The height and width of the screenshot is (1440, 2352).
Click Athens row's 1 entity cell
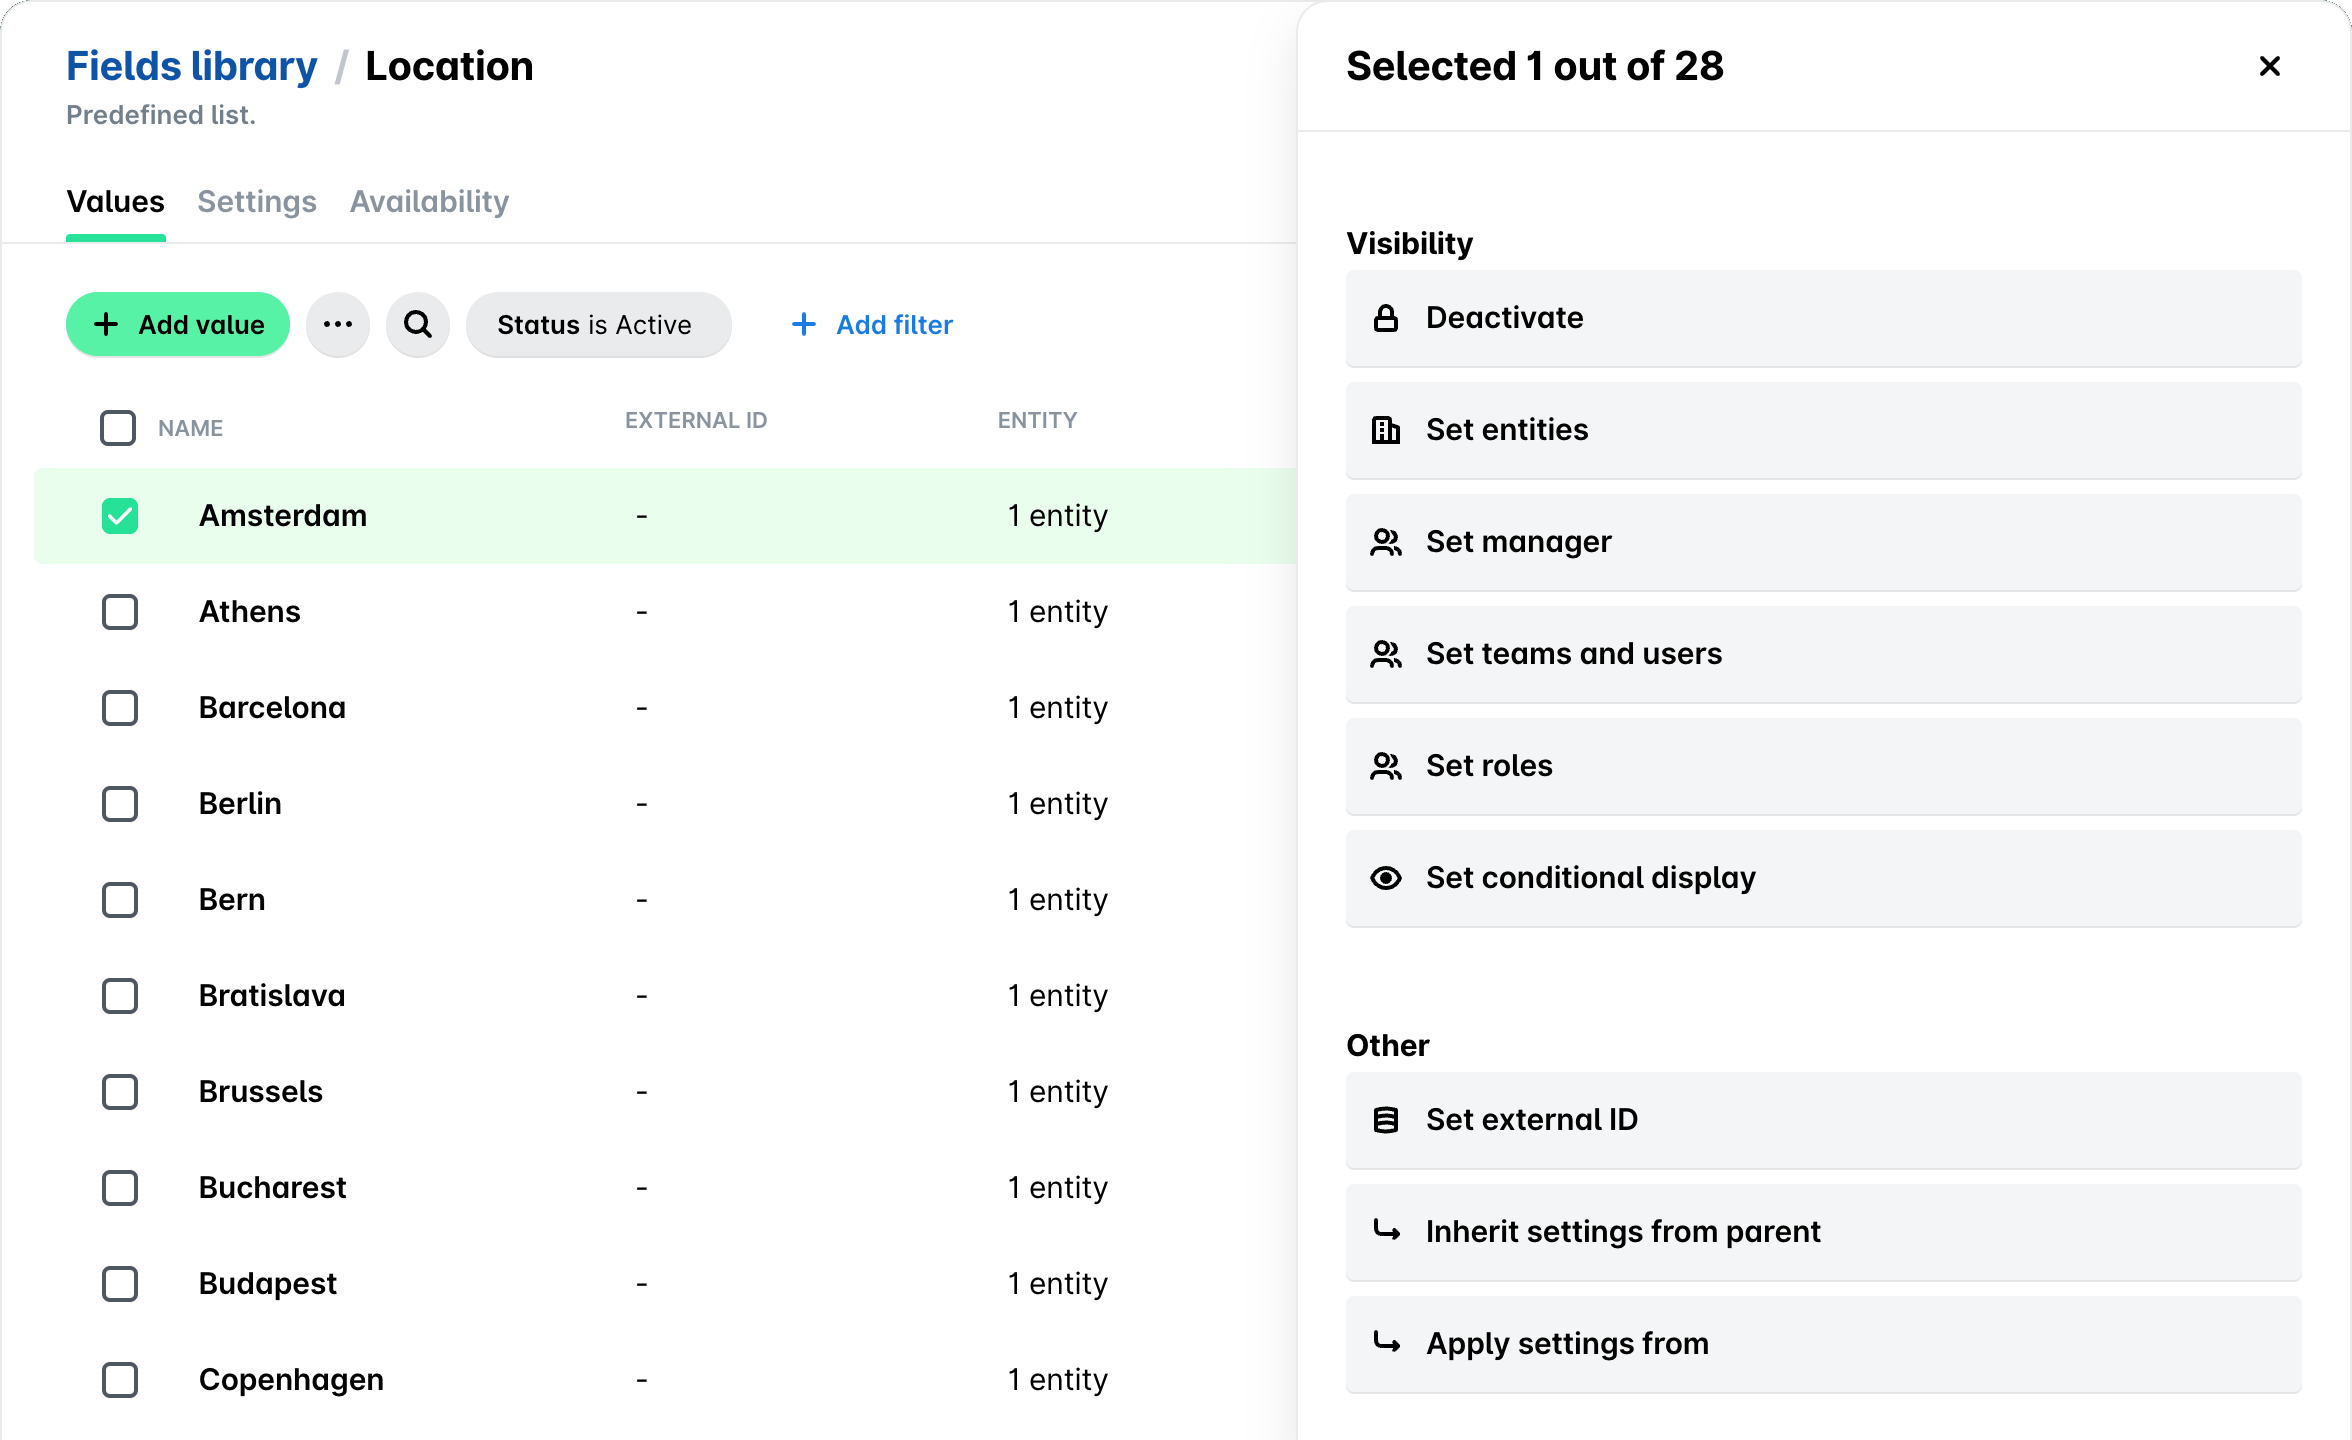pyautogui.click(x=1058, y=612)
